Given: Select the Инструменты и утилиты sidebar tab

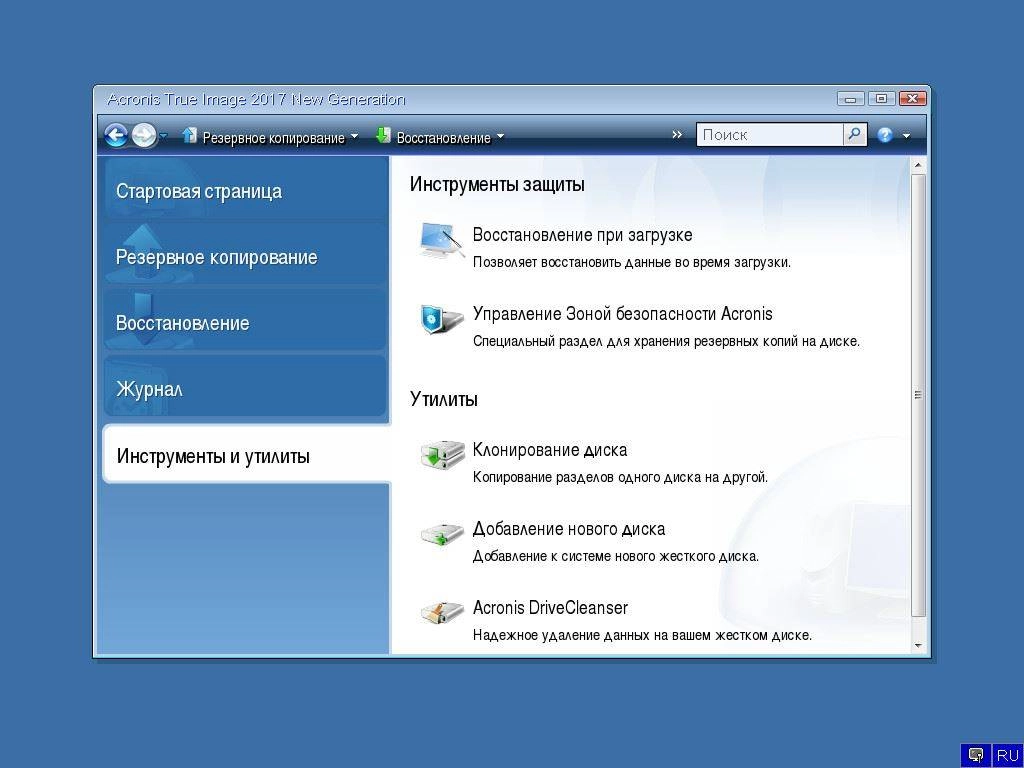Looking at the screenshot, I should click(246, 454).
